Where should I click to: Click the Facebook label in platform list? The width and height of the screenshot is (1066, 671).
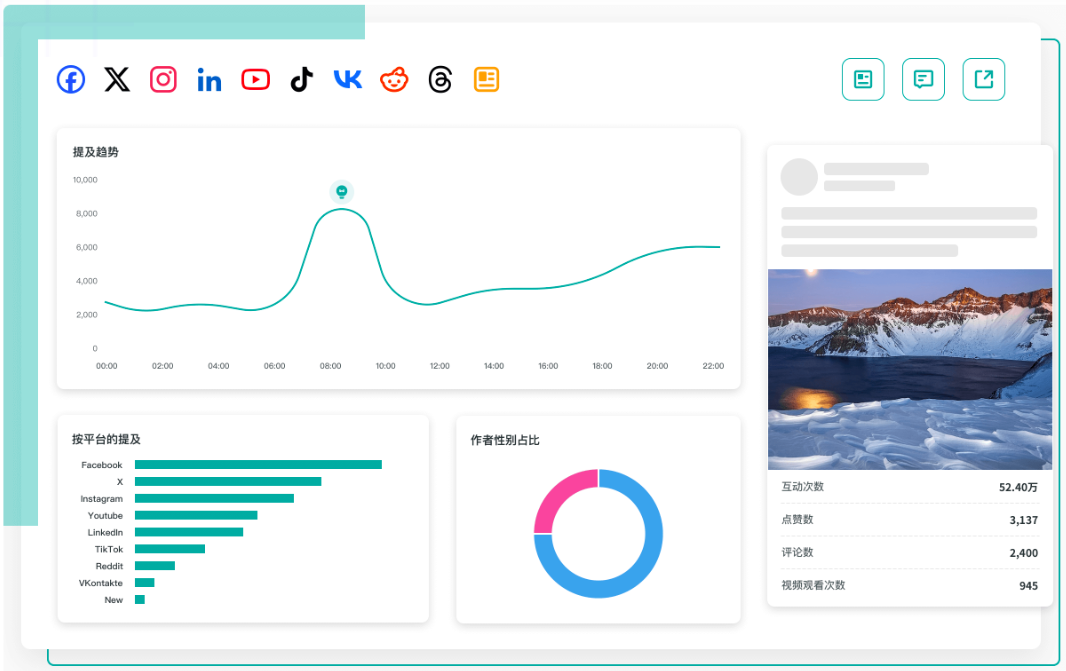tap(102, 465)
